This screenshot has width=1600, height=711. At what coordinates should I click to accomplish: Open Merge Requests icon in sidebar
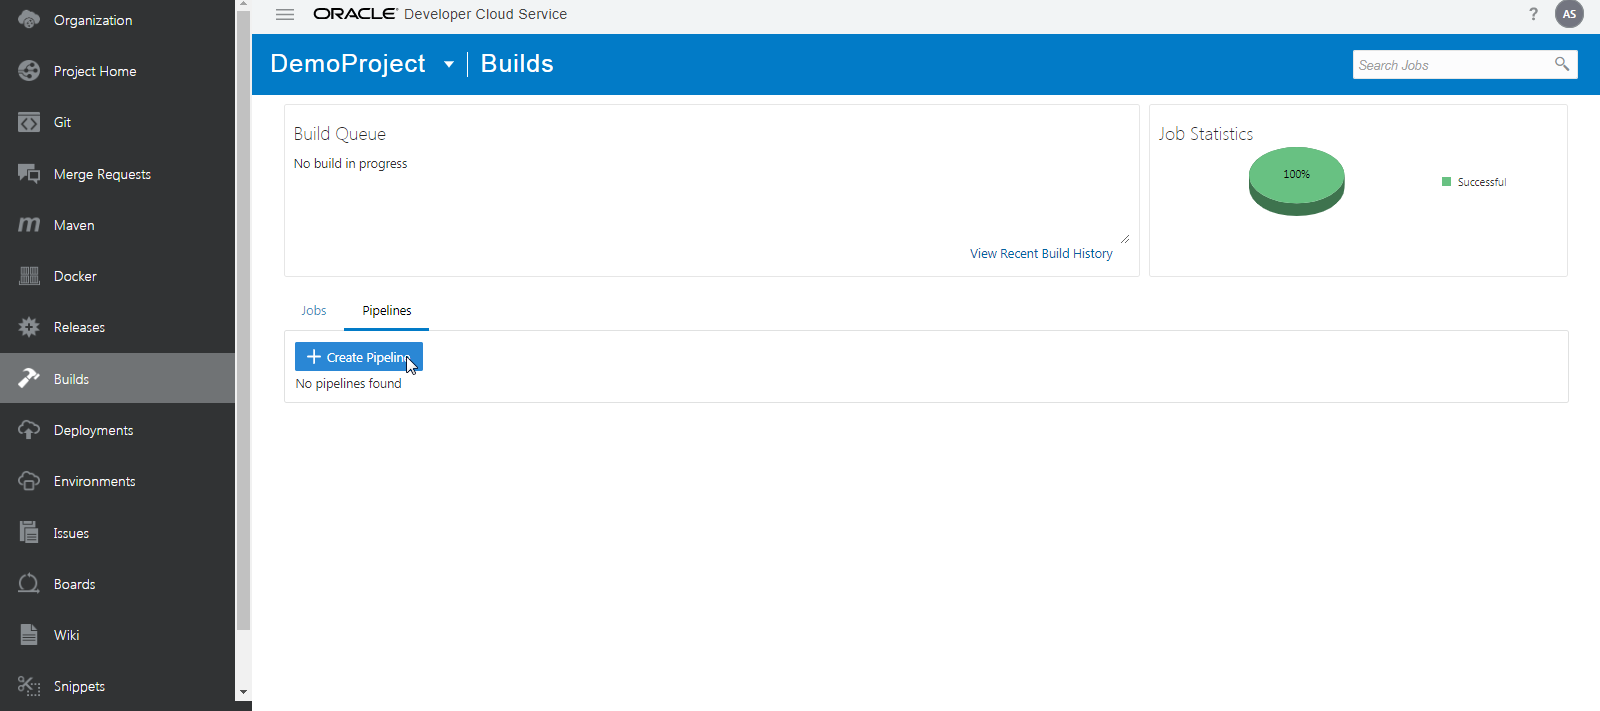(29, 174)
